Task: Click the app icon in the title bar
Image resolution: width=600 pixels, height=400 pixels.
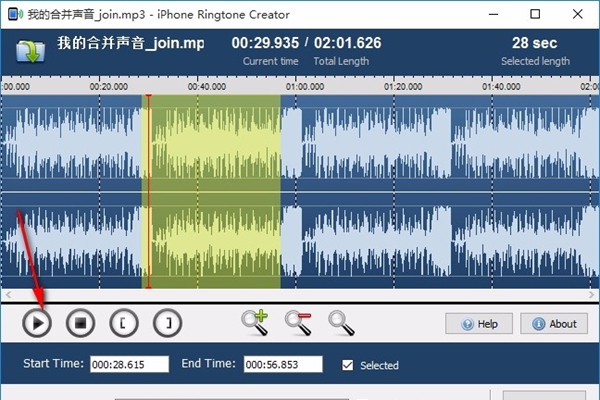Action: 15,14
